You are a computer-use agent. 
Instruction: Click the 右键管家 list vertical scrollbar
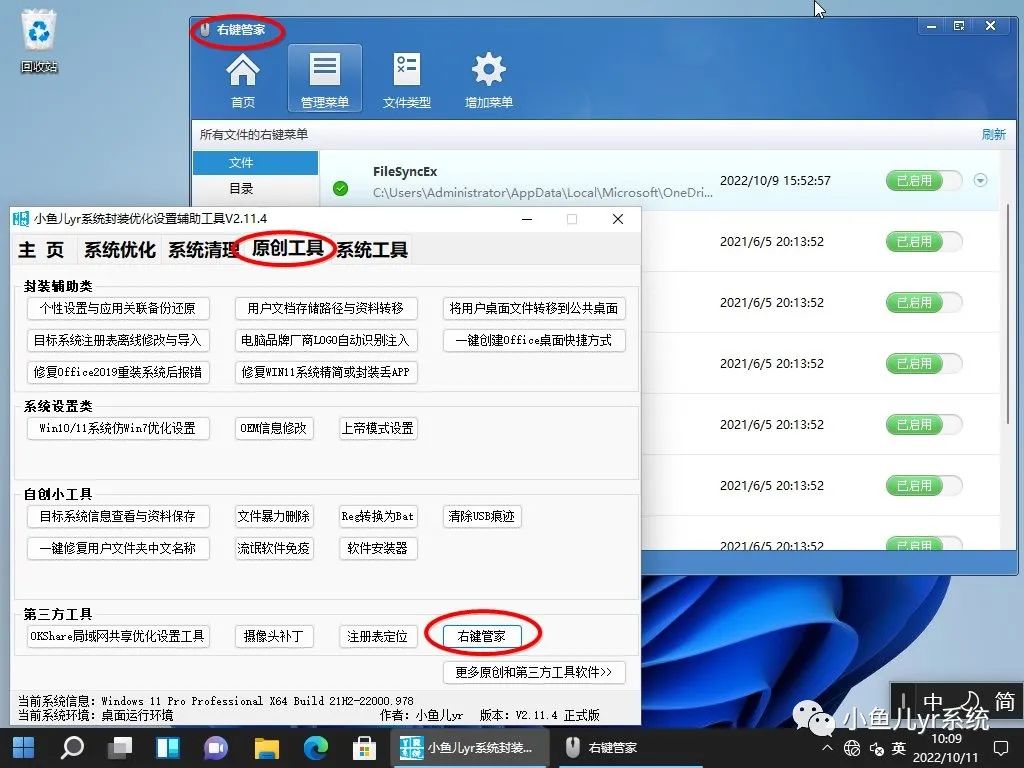click(x=1009, y=313)
